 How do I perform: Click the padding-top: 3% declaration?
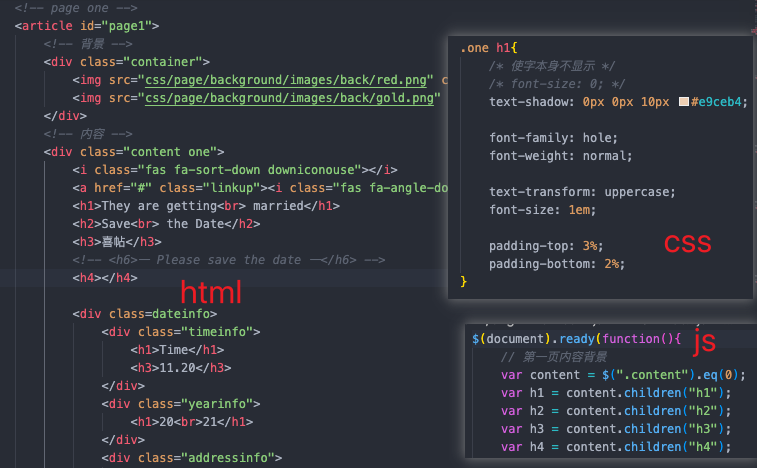pos(546,245)
